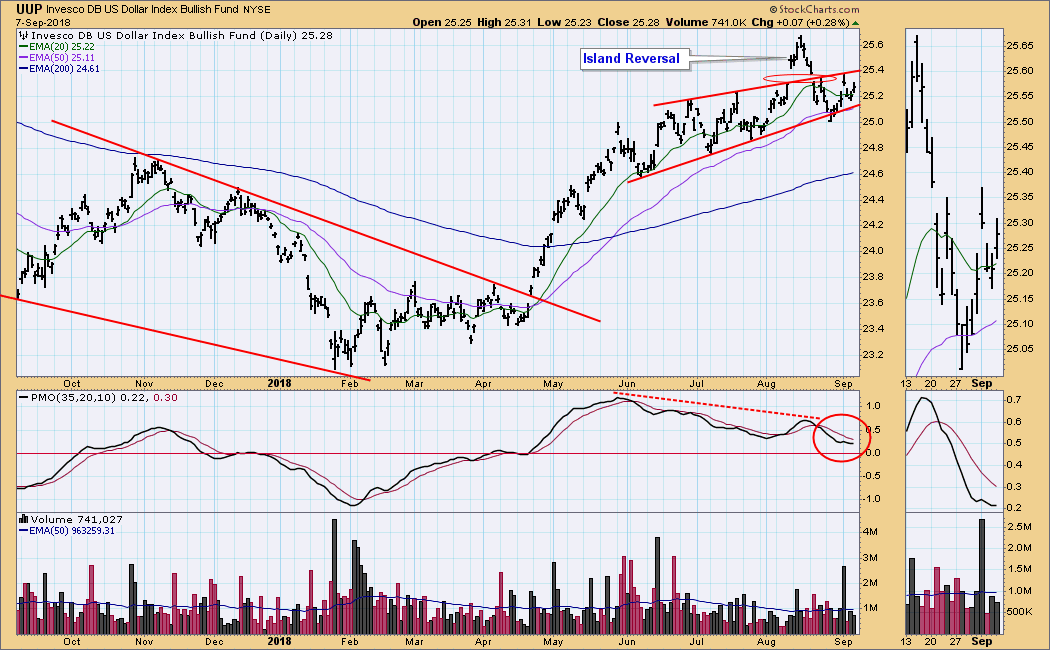
Task: Click the Aug label under the price panel
Action: tap(766, 384)
